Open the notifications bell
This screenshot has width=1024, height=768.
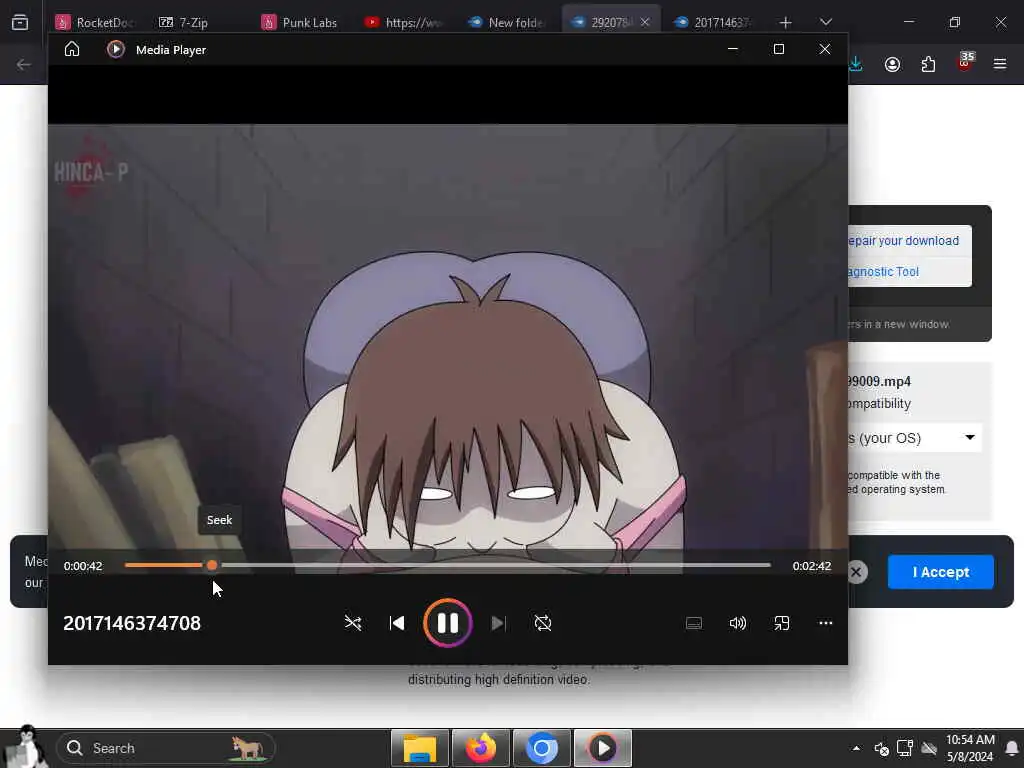1012,748
